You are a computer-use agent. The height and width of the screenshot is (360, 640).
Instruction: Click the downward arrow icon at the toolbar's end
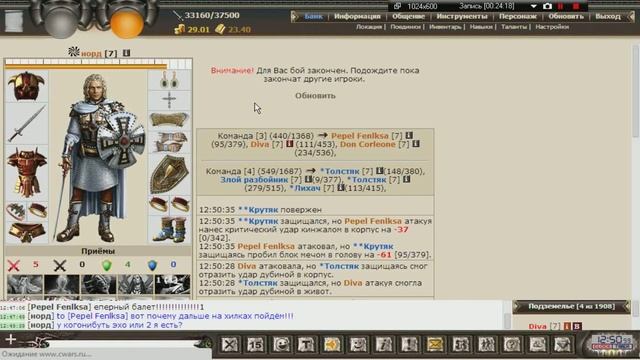[563, 344]
